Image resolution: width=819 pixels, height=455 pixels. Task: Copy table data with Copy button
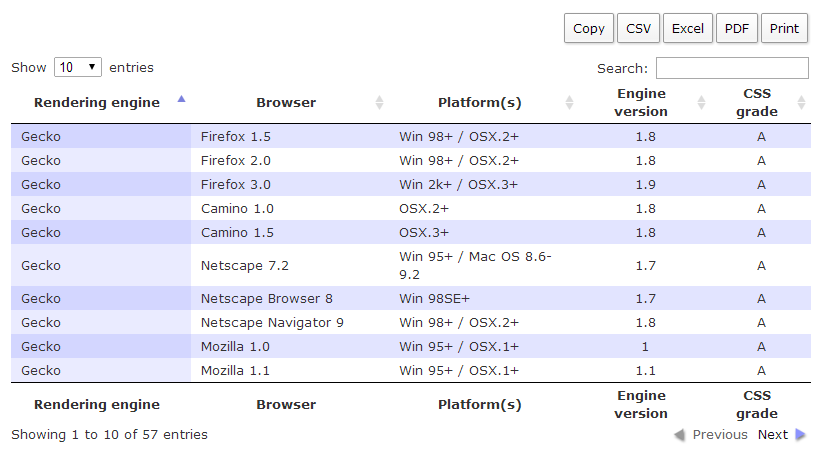click(589, 28)
